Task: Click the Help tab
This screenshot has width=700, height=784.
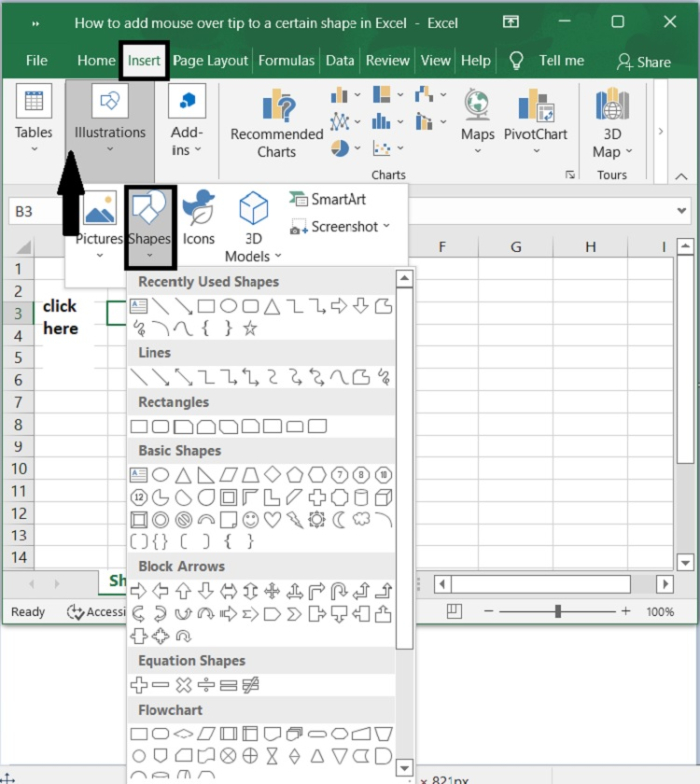Action: [x=476, y=60]
